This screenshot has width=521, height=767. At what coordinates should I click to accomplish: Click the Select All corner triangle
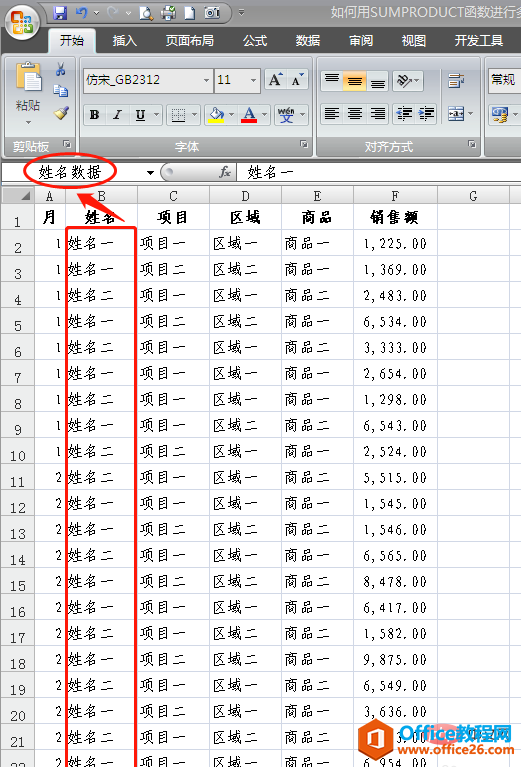[18, 195]
